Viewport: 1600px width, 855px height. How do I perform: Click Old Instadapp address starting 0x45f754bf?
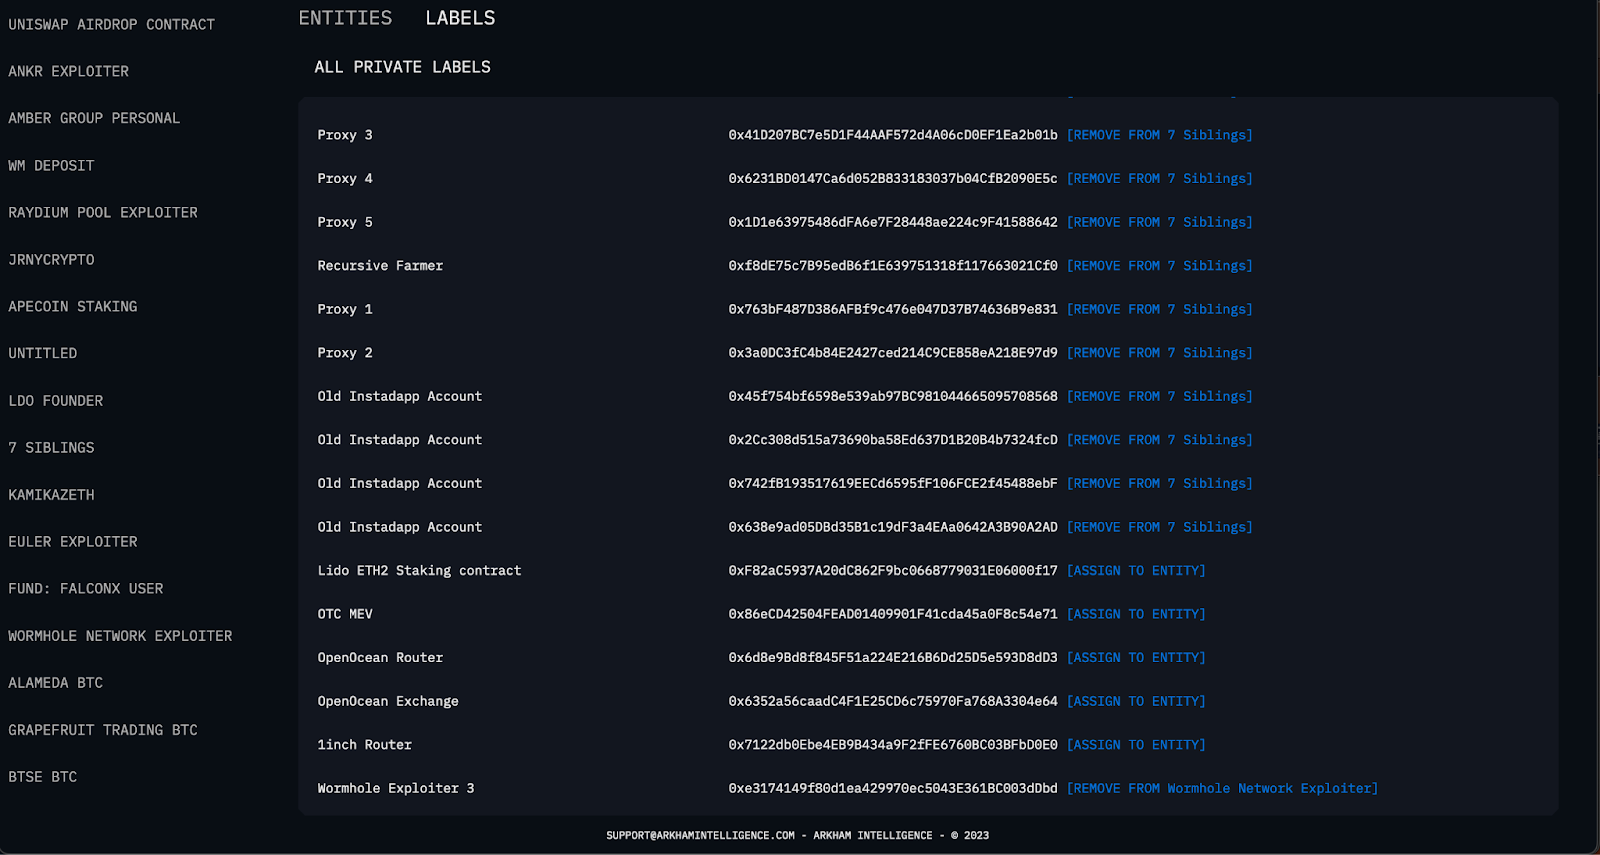point(893,396)
